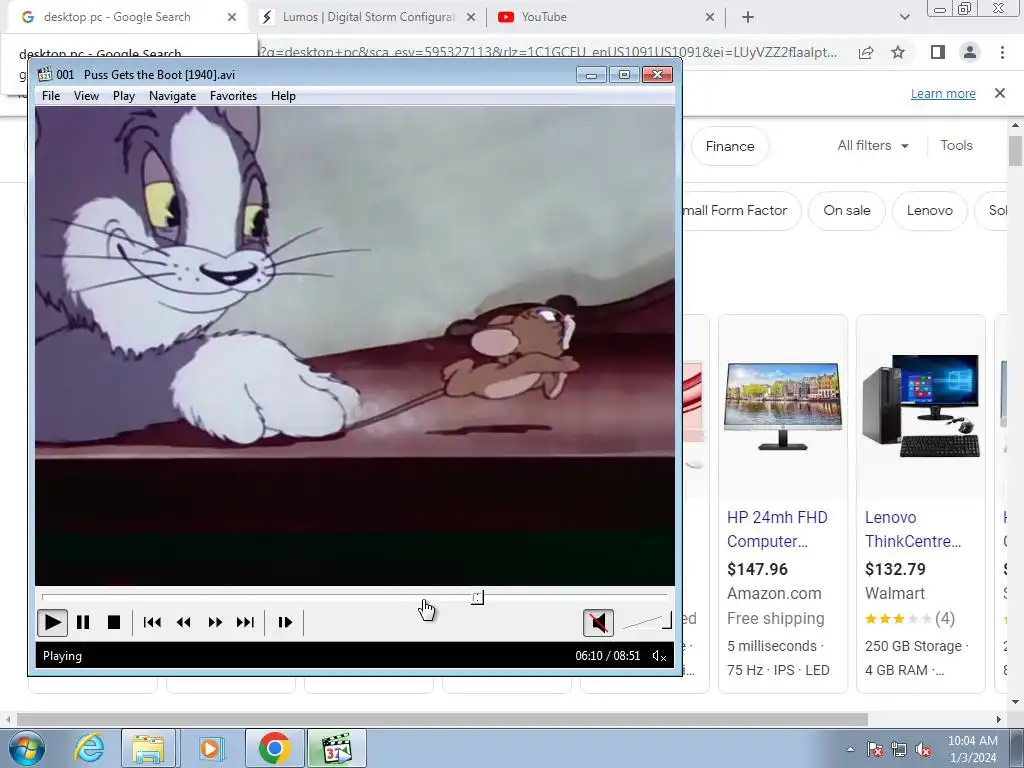Stop the video playback
Screen dimensions: 1024x768
point(114,622)
